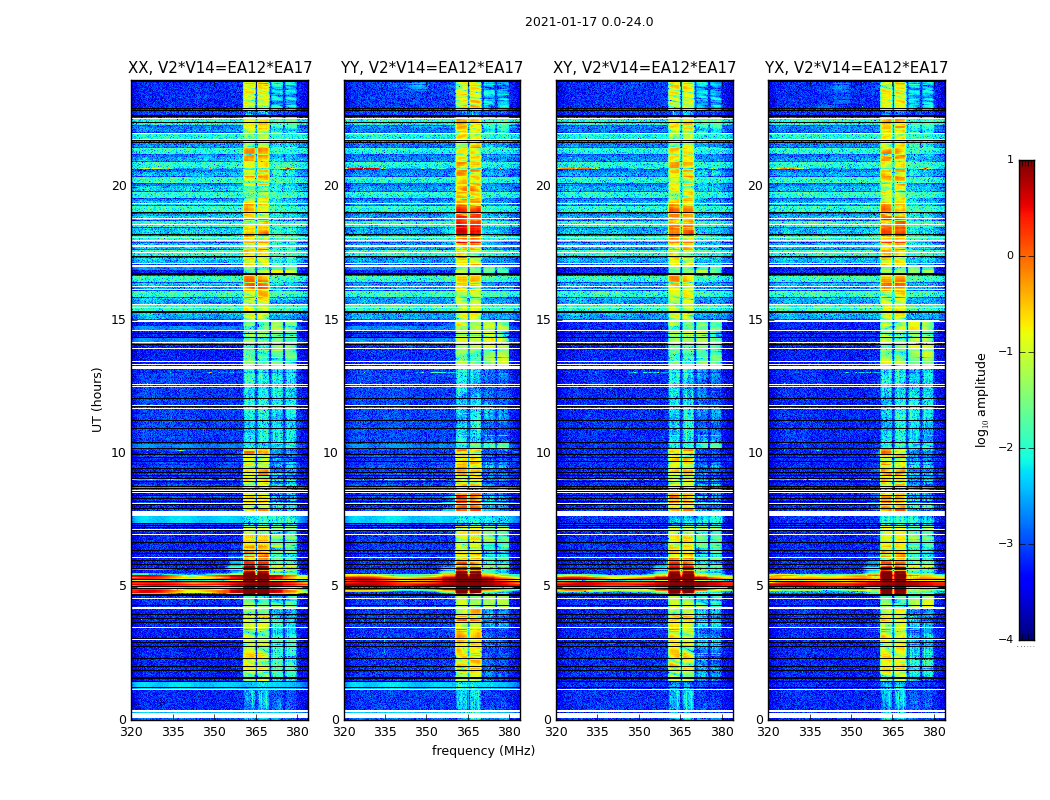Click the log10 amplitude colorbar label

[981, 400]
